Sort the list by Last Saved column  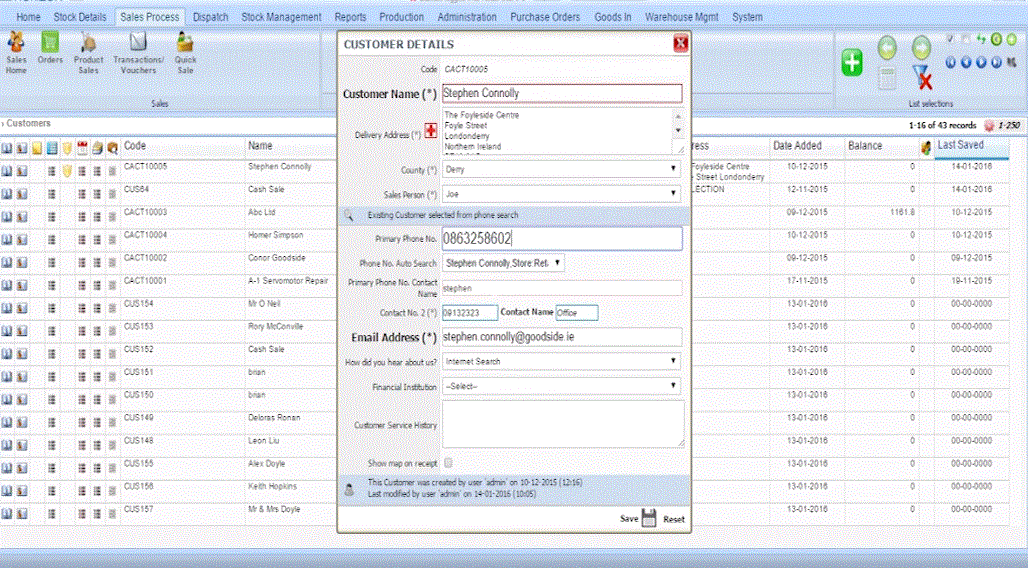(960, 145)
